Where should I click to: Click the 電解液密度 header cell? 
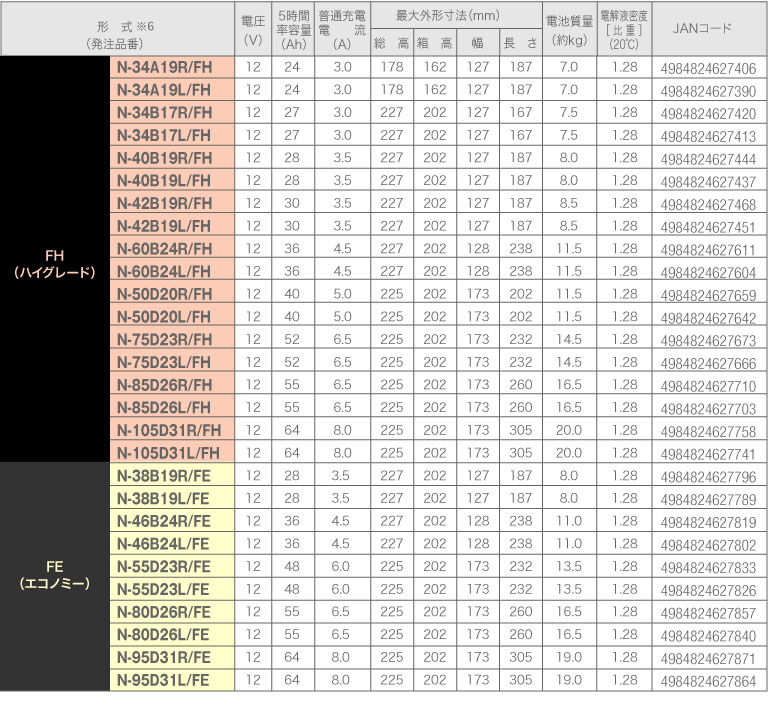tap(624, 29)
